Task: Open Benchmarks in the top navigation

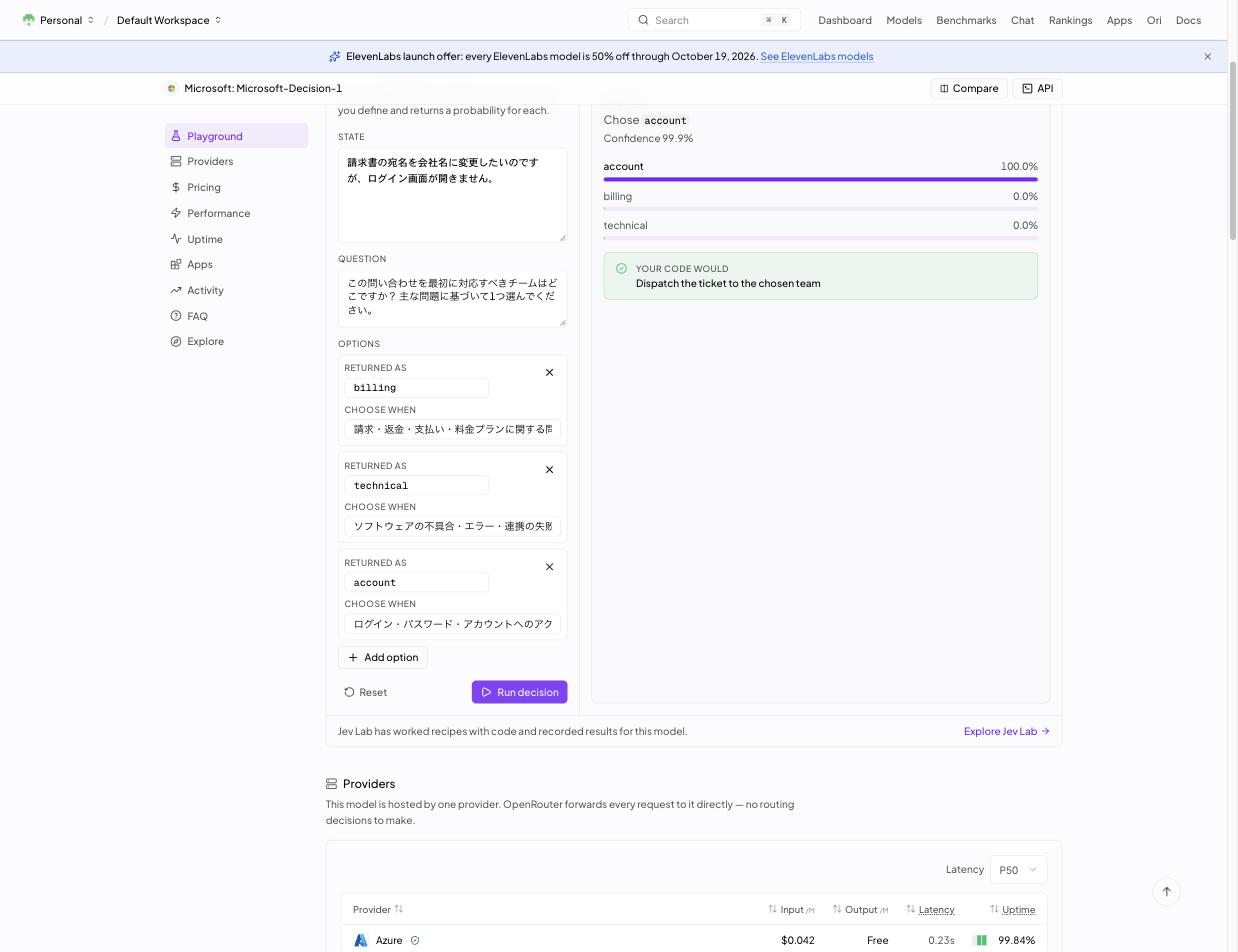Action: [966, 20]
